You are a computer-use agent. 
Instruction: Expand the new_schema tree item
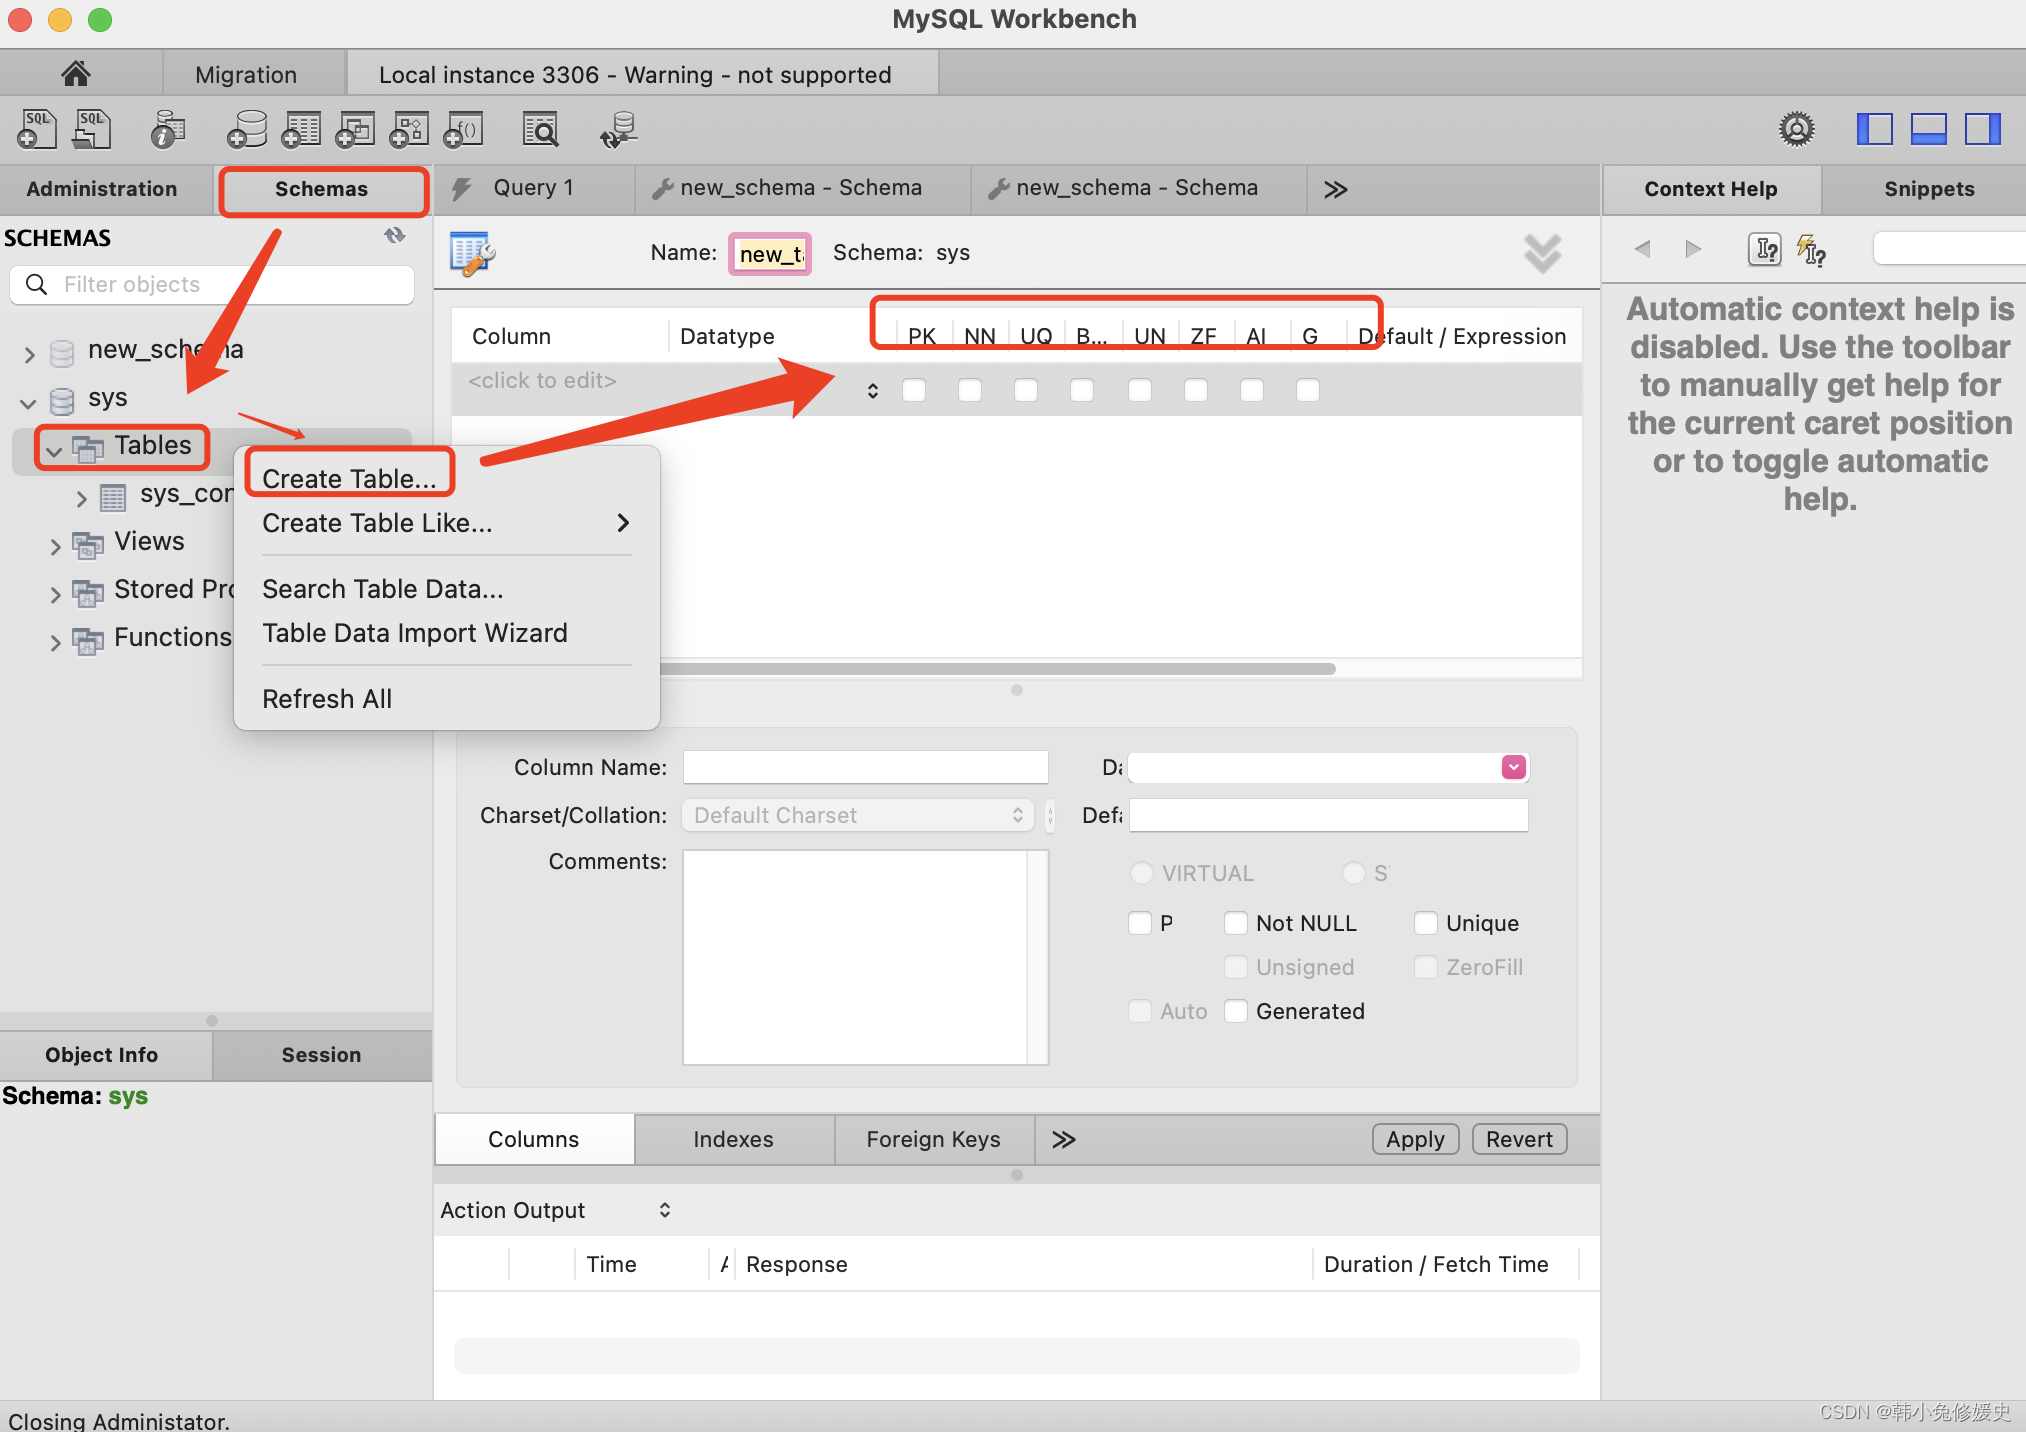click(x=23, y=347)
